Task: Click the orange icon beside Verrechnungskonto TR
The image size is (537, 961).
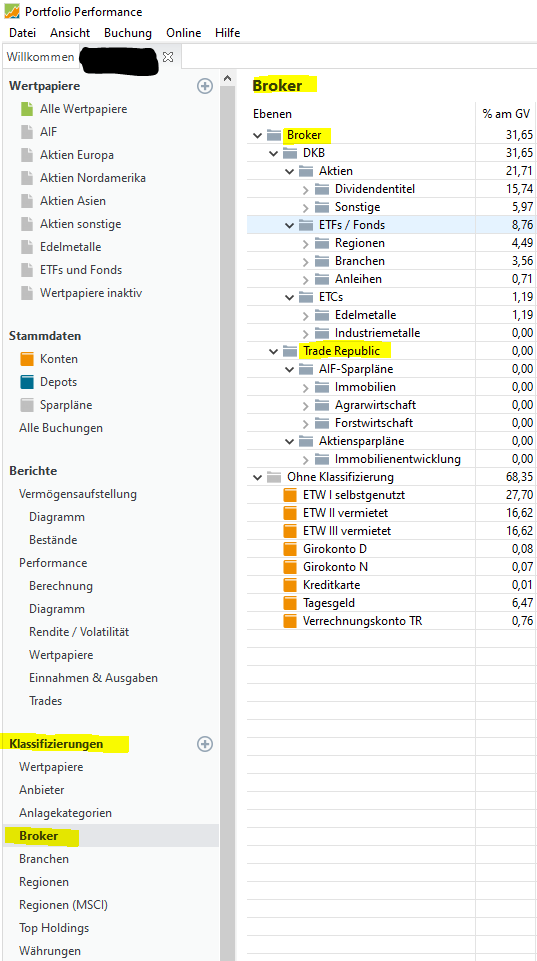Action: click(289, 621)
